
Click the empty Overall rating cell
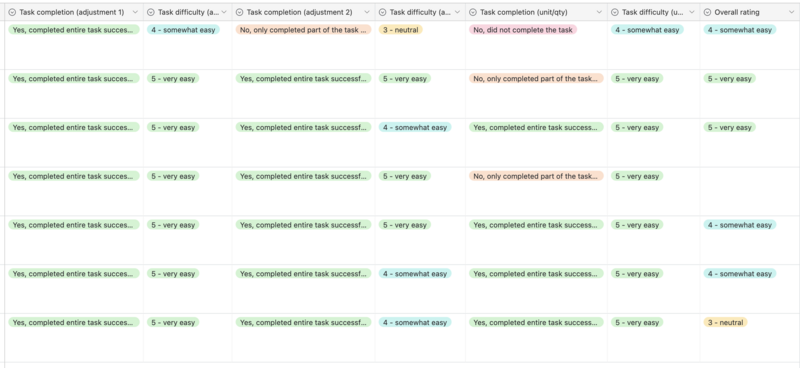pyautogui.click(x=749, y=191)
